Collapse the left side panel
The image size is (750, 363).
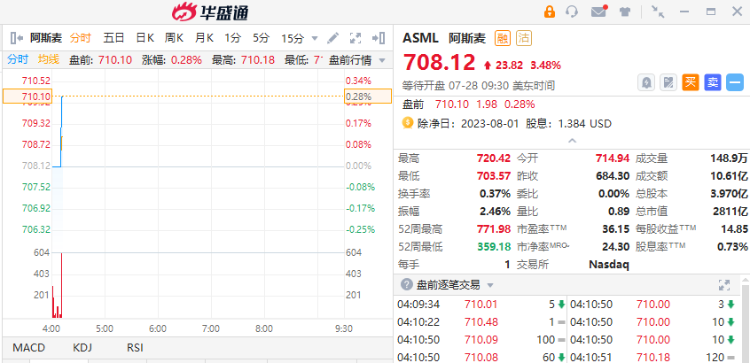[16, 38]
